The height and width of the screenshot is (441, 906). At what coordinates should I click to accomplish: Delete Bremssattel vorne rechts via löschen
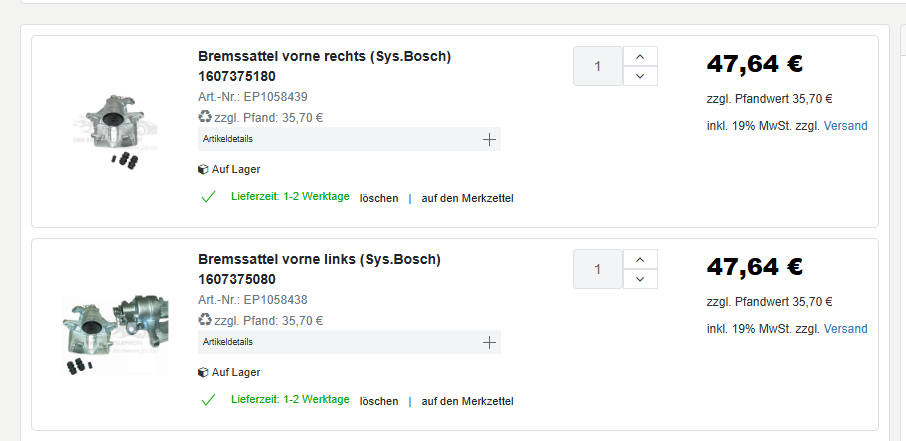pyautogui.click(x=379, y=198)
